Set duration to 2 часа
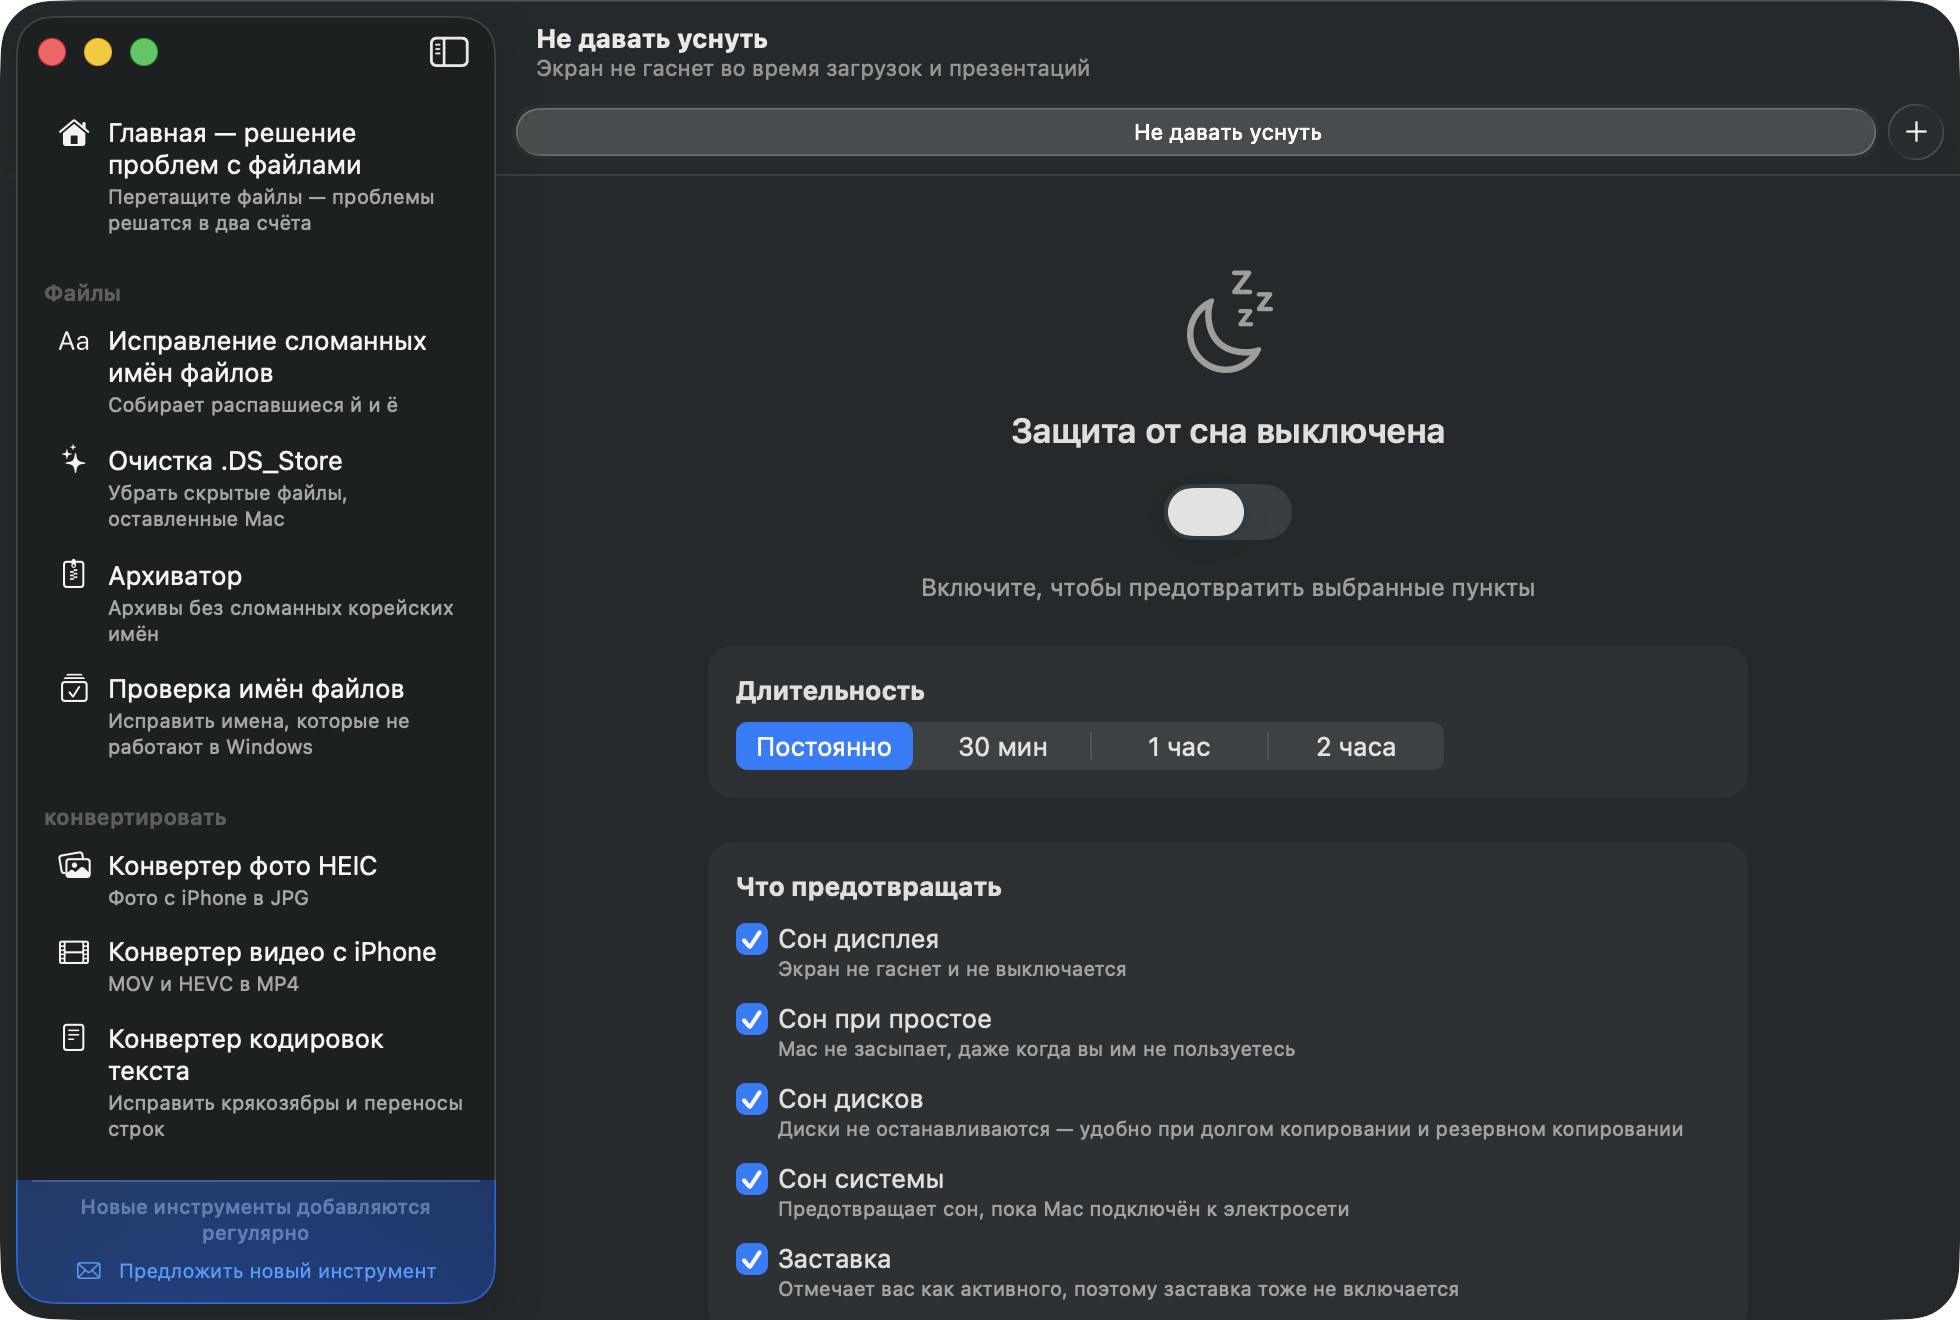1960x1320 pixels. [x=1356, y=746]
